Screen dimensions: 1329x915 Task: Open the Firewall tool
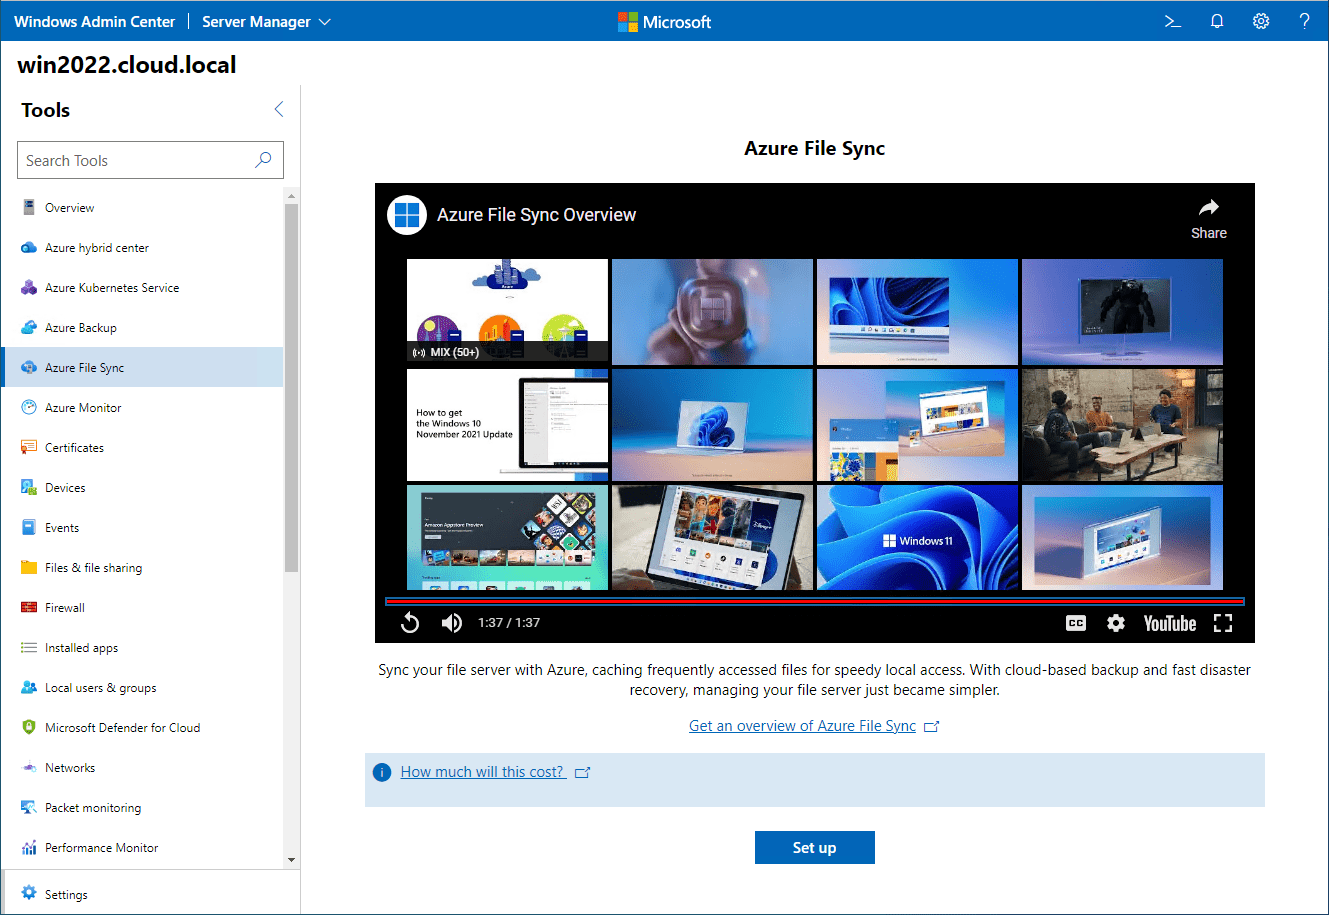[65, 608]
